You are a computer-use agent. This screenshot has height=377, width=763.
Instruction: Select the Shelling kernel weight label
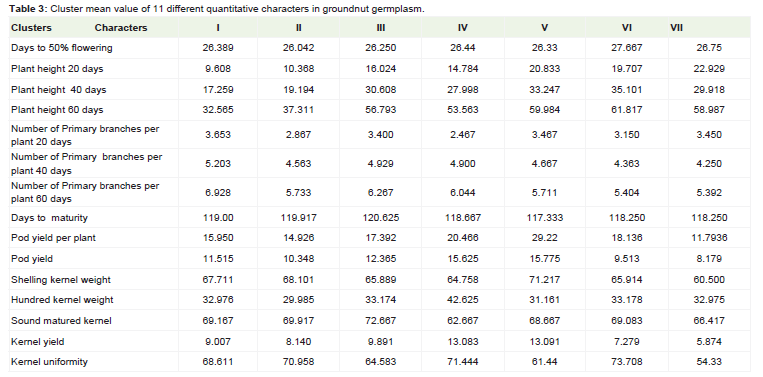pos(61,280)
